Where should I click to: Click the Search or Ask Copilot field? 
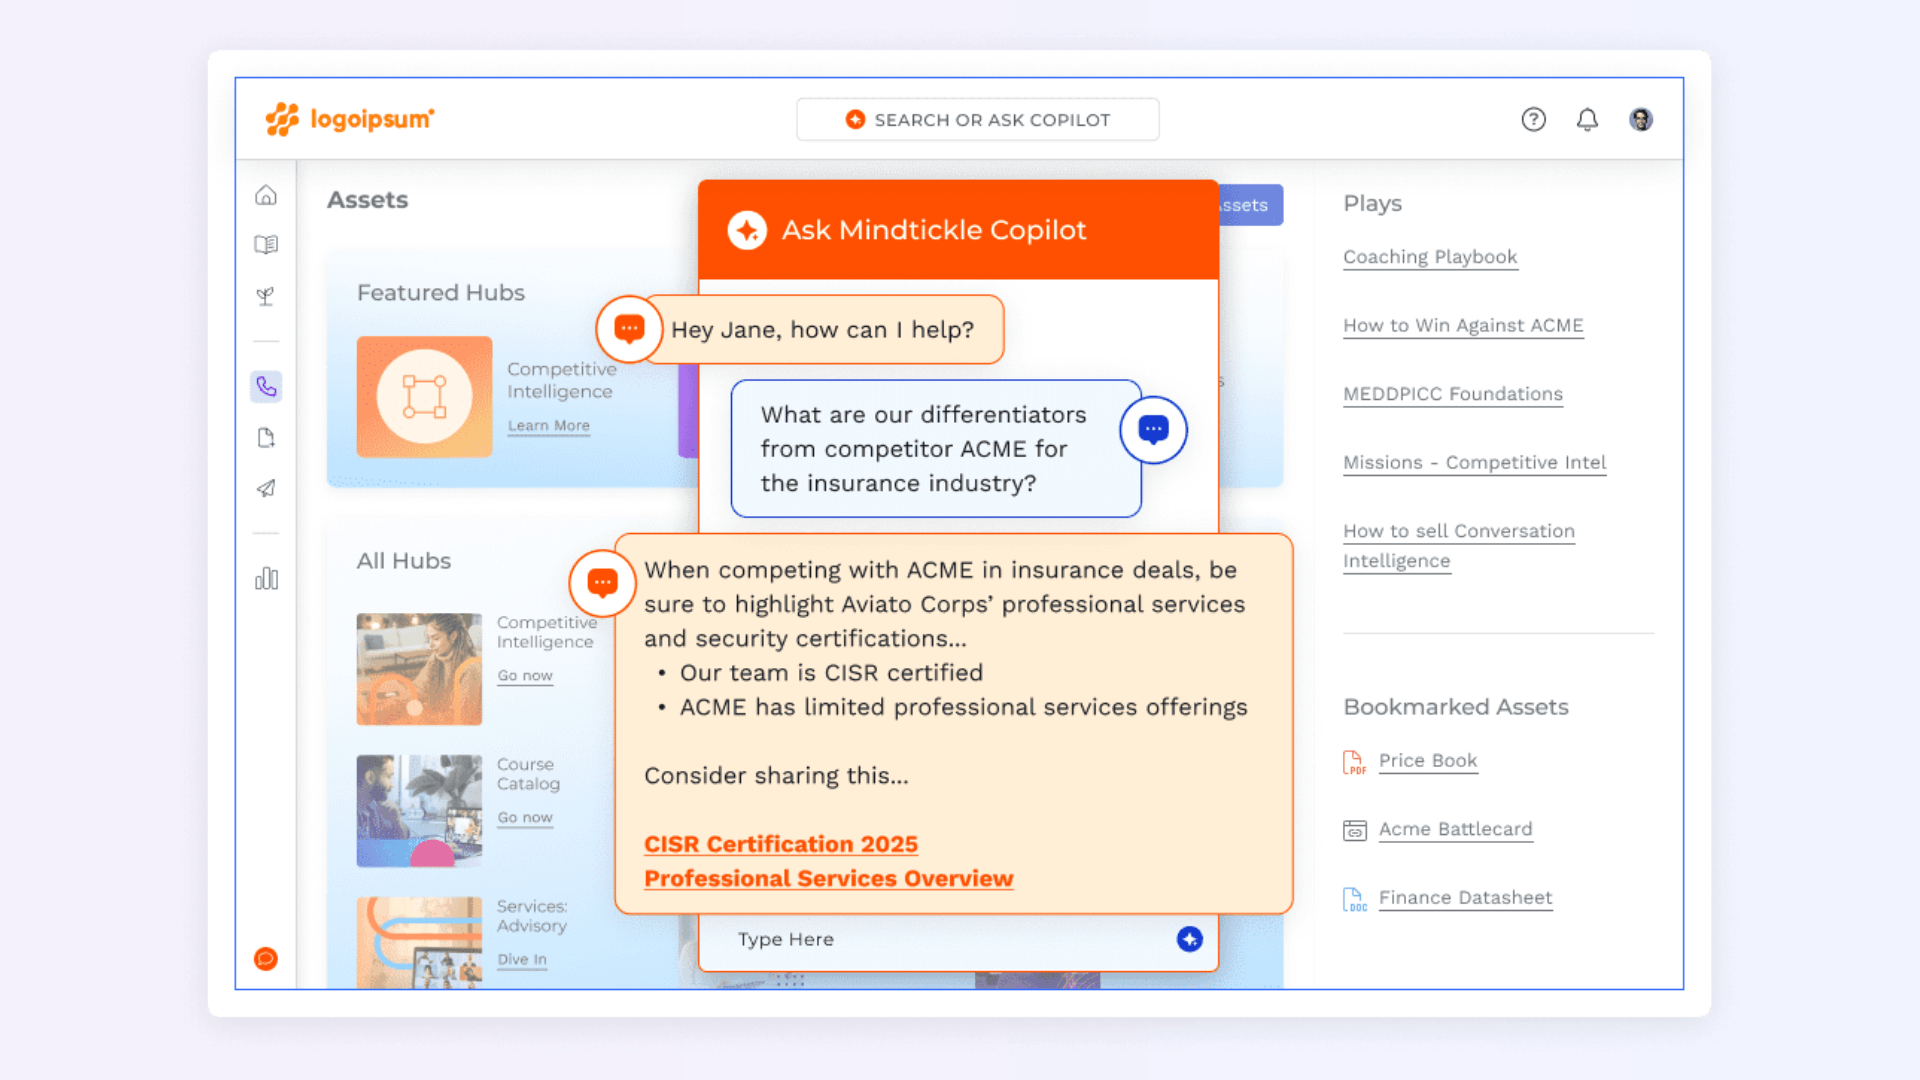coord(977,120)
